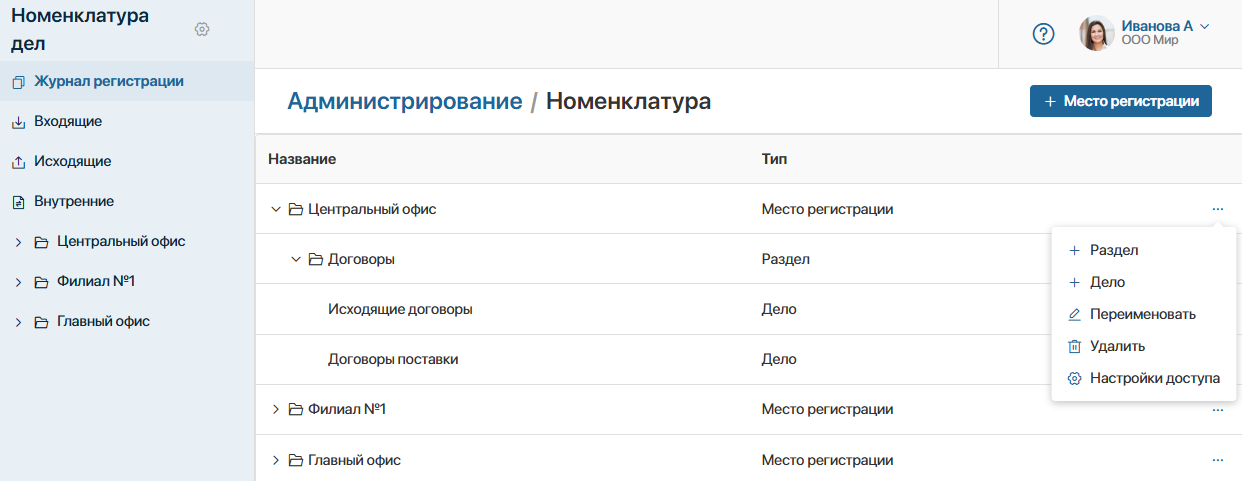Click Место регистрации type of Центральный офис
The image size is (1242, 481).
click(827, 209)
